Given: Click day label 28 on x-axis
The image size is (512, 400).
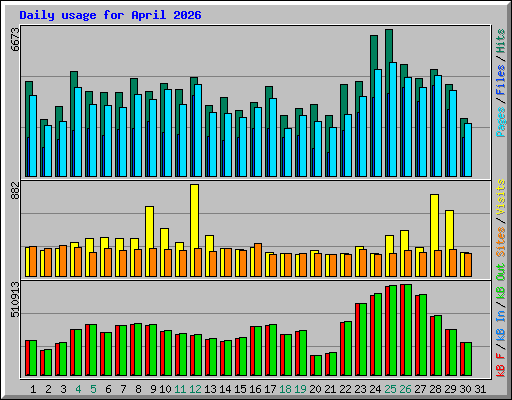Looking at the screenshot, I should pyautogui.click(x=435, y=389).
